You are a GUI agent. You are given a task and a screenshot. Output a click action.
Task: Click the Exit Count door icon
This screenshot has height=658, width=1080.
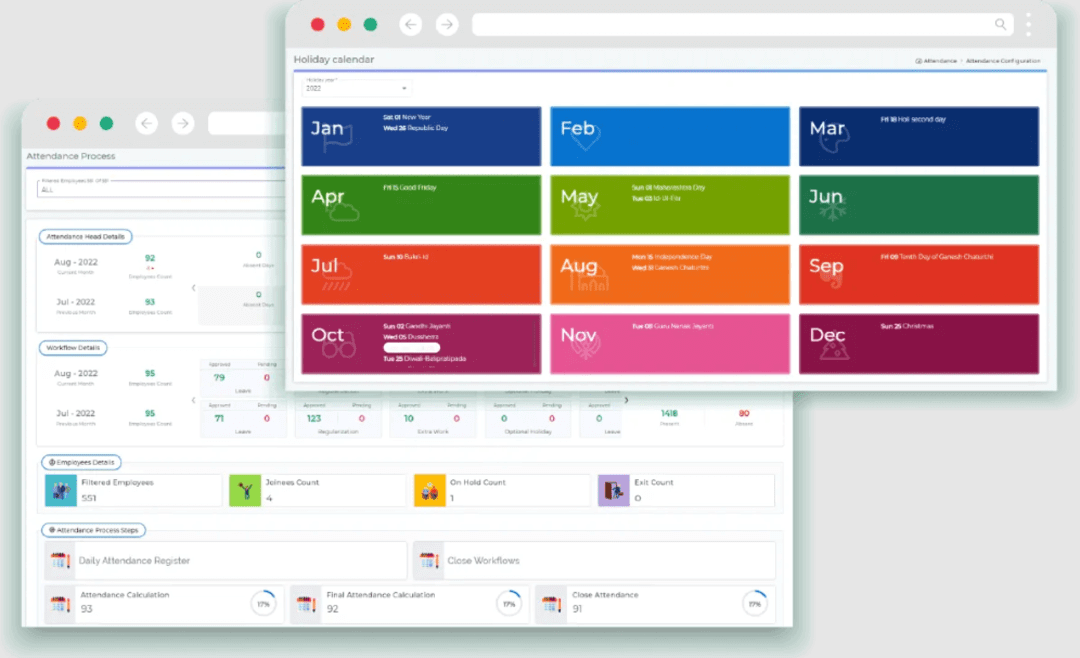click(613, 490)
